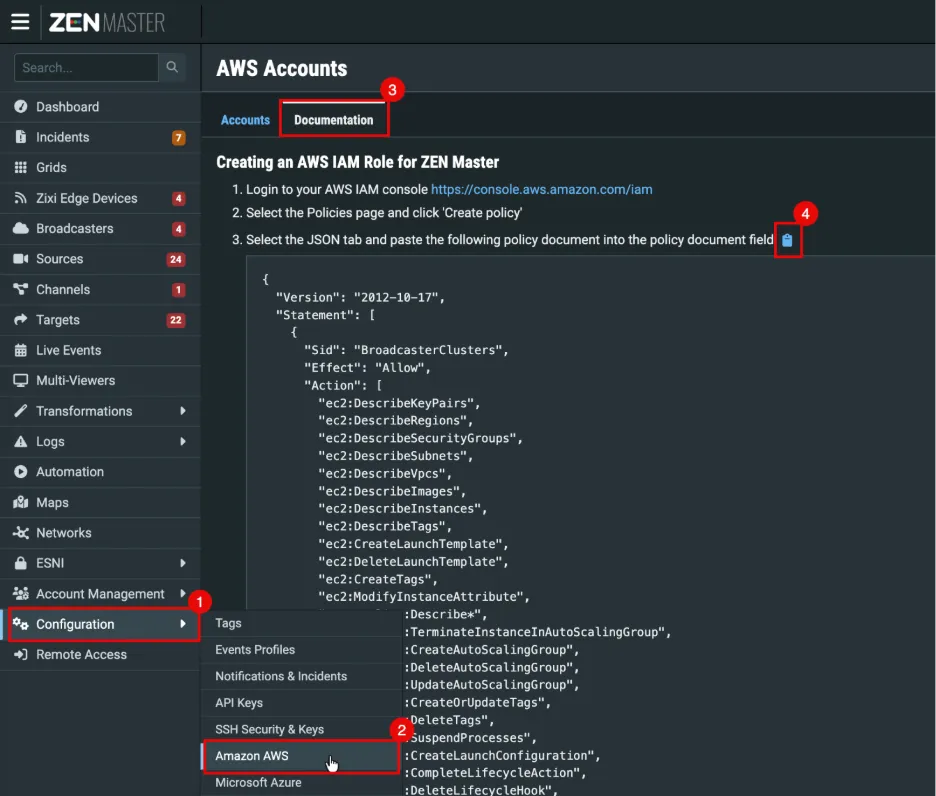
Task: Expand the ESNI submenu arrow
Action: pos(183,563)
